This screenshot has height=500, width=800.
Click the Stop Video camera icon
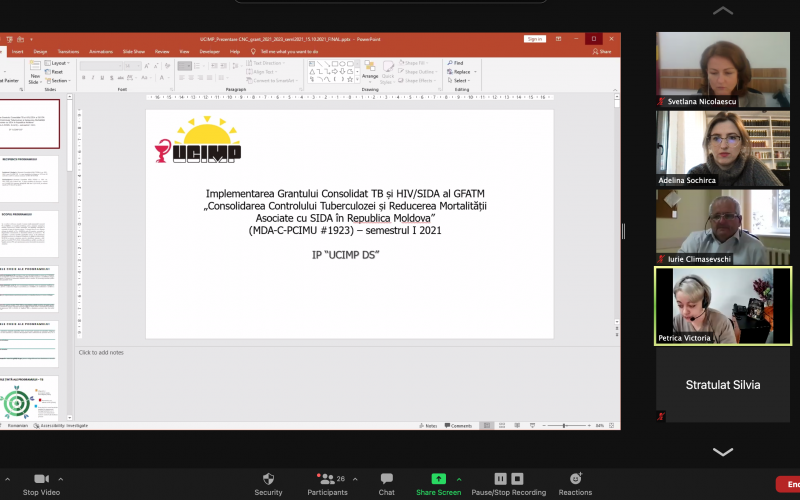41,479
